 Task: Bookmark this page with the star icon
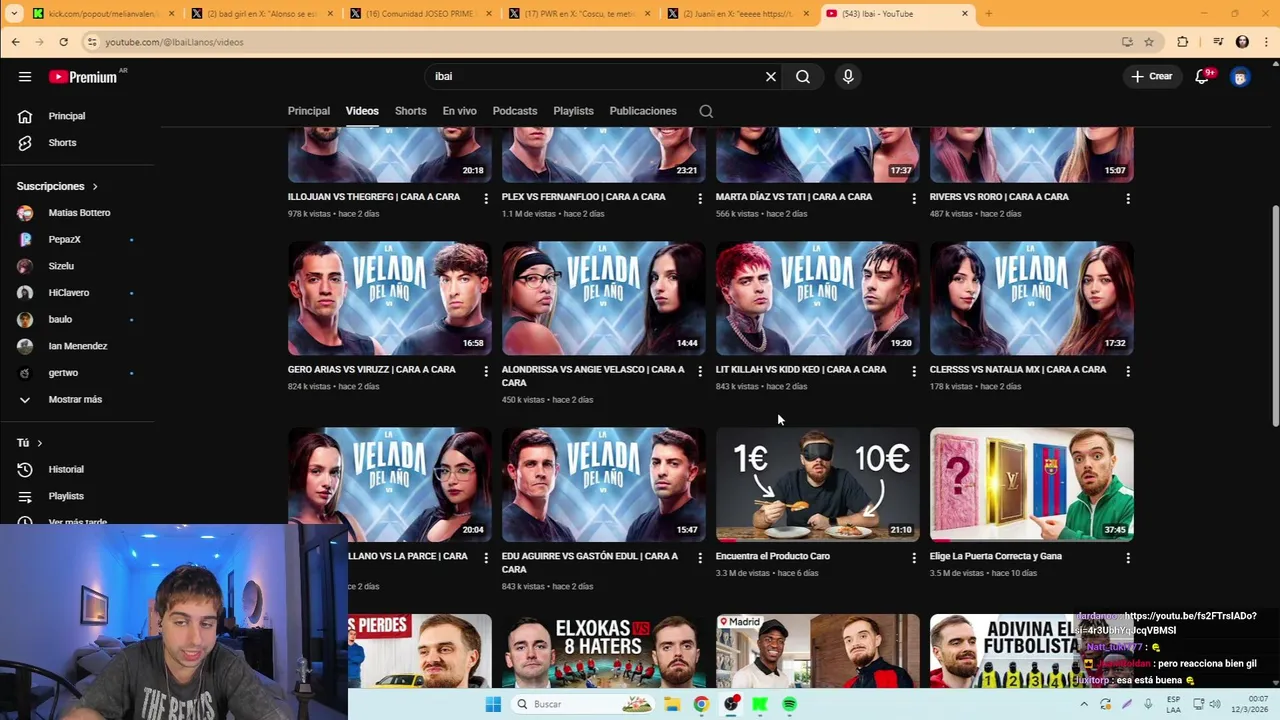coord(1149,42)
